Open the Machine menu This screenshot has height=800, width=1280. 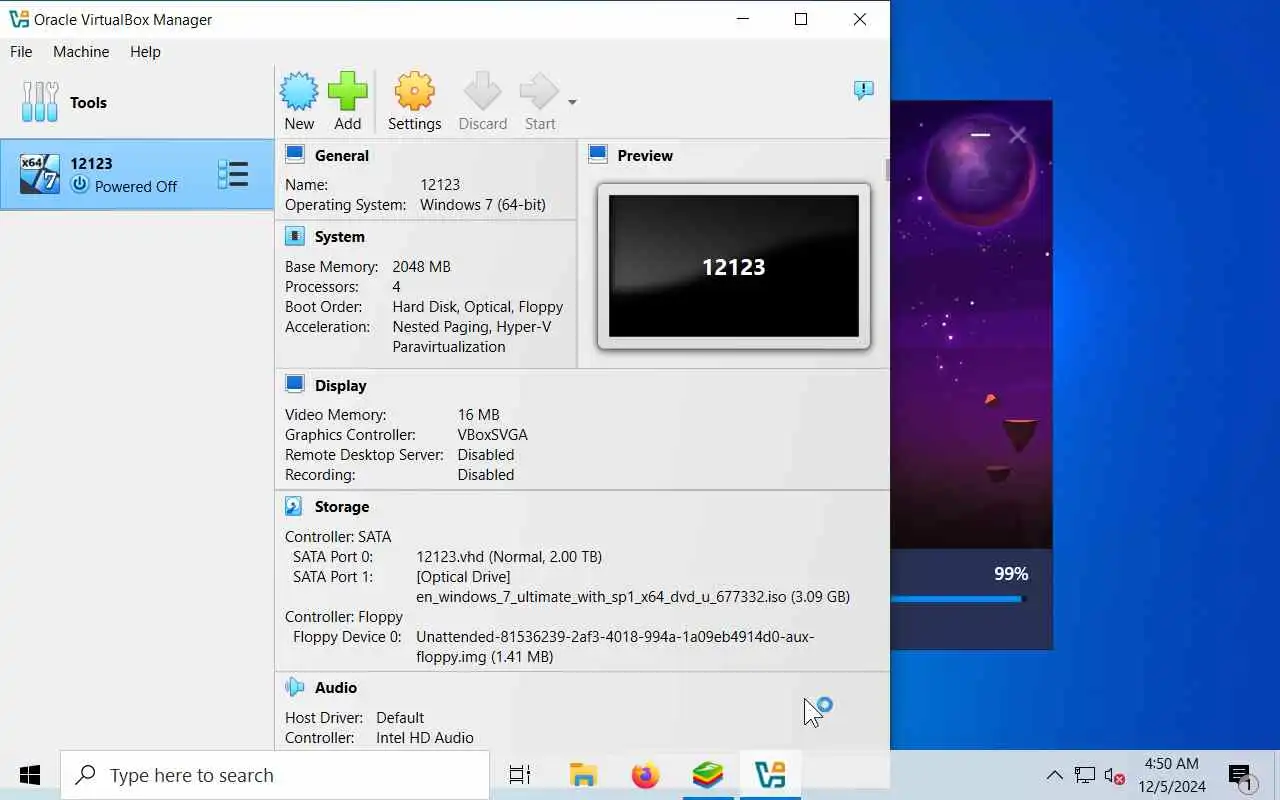pos(81,52)
